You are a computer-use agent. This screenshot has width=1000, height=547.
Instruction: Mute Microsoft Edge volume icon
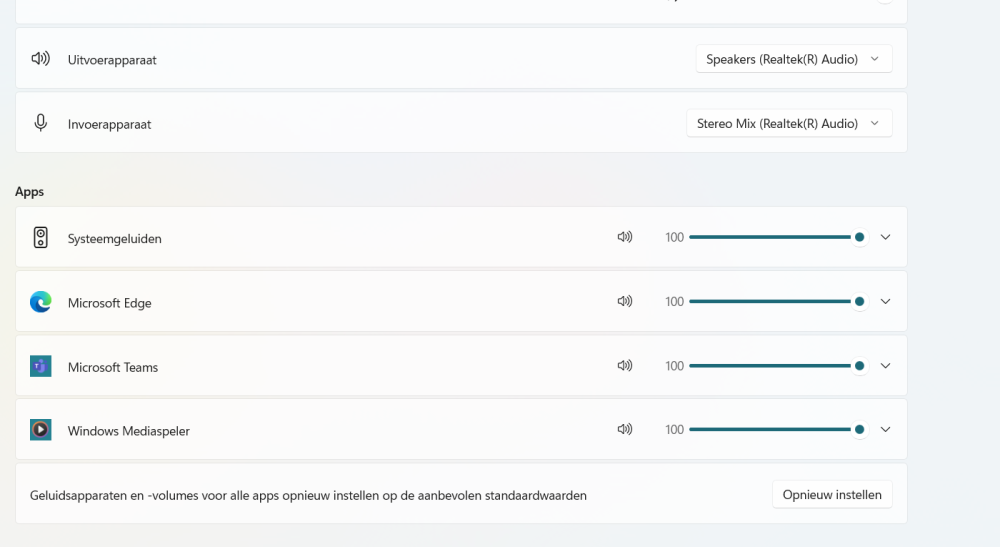click(x=625, y=301)
